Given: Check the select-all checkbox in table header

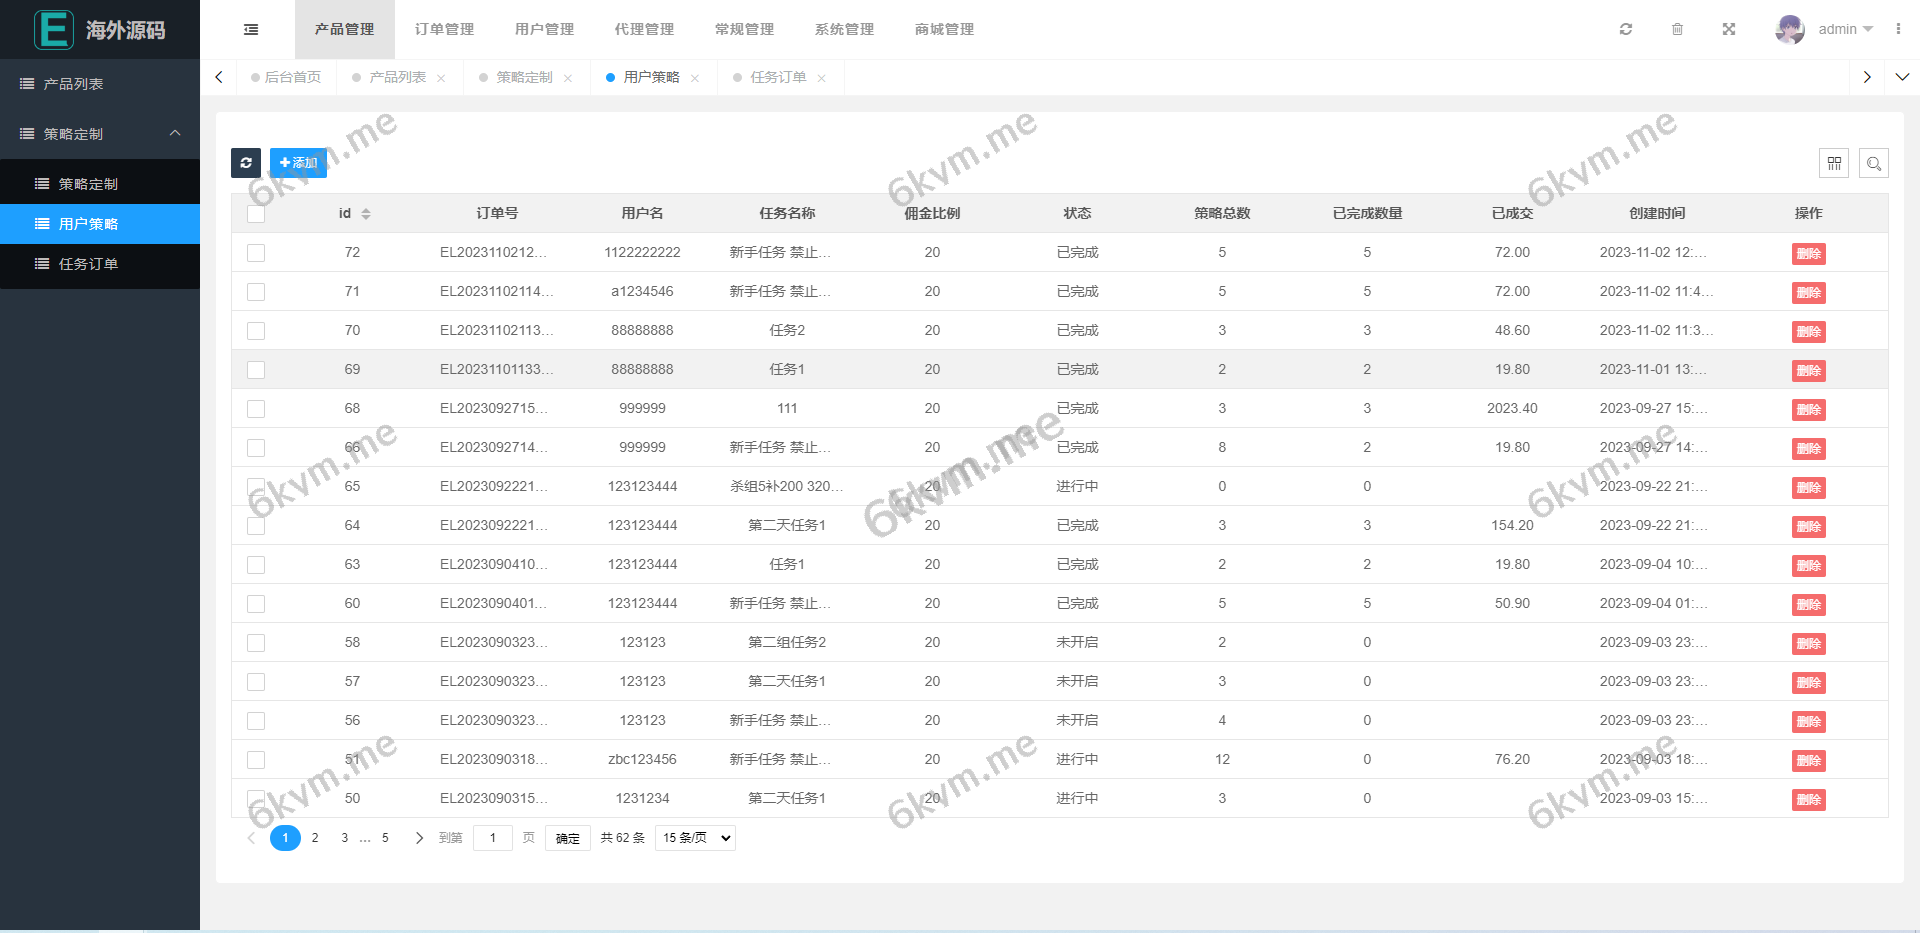Looking at the screenshot, I should tap(256, 214).
